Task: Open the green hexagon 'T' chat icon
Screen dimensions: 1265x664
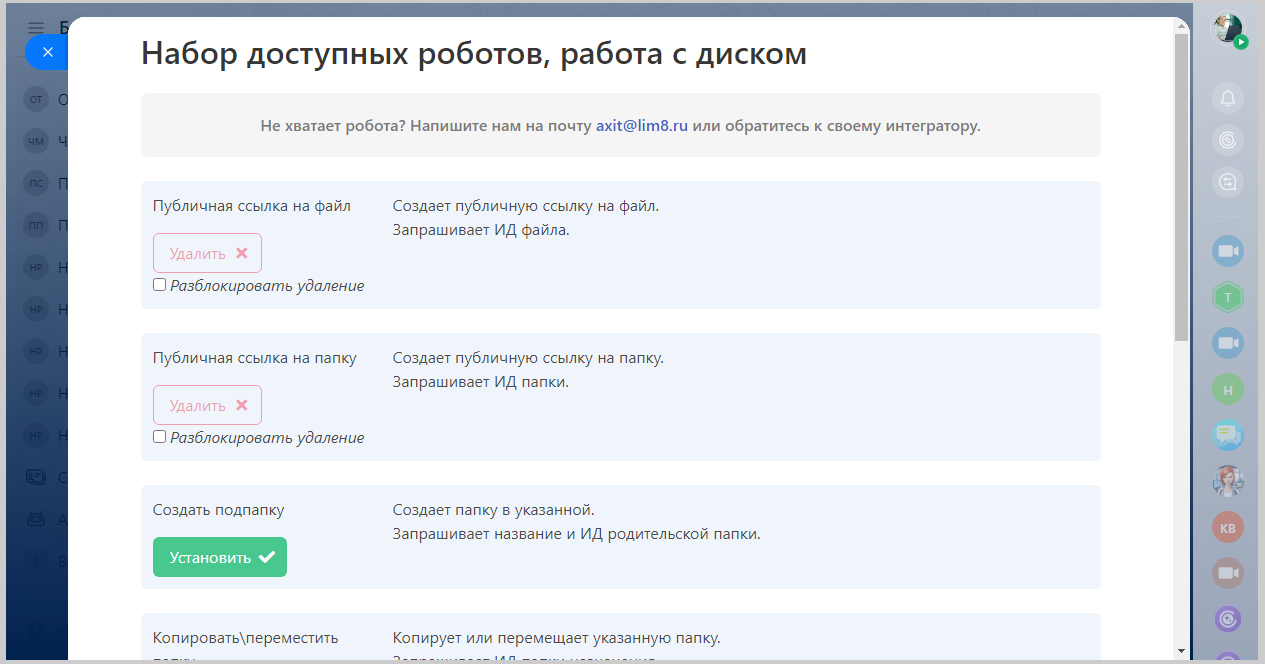Action: tap(1228, 297)
